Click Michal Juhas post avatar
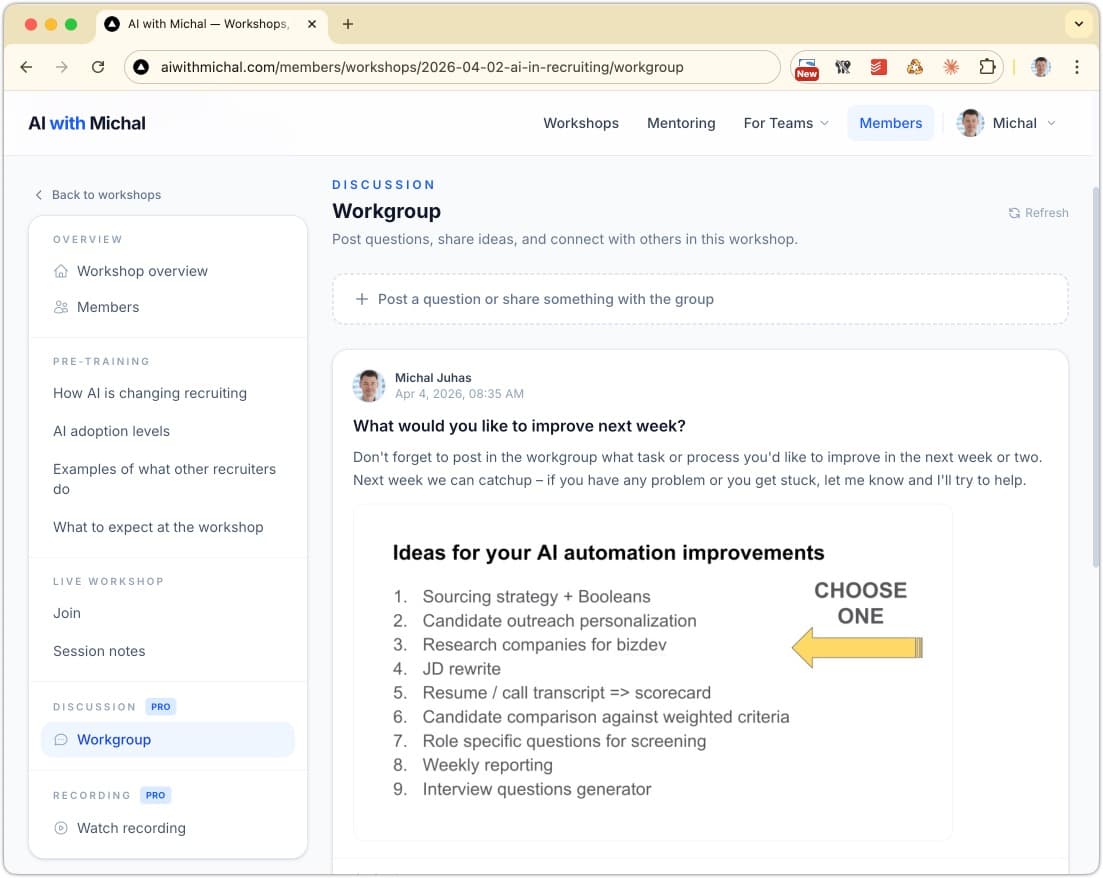The width and height of the screenshot is (1103, 878). [369, 386]
